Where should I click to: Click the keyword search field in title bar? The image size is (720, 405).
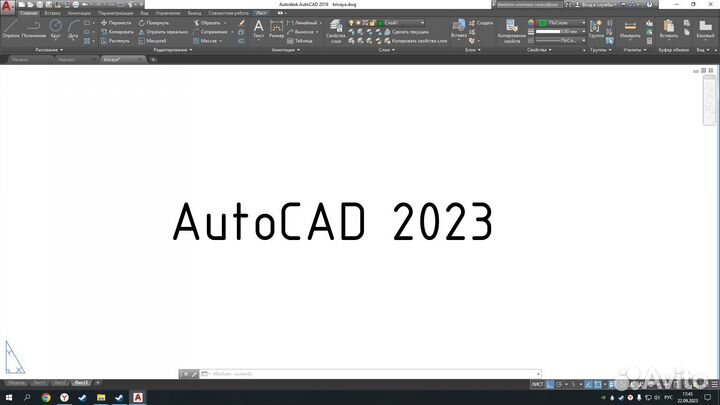(x=528, y=5)
